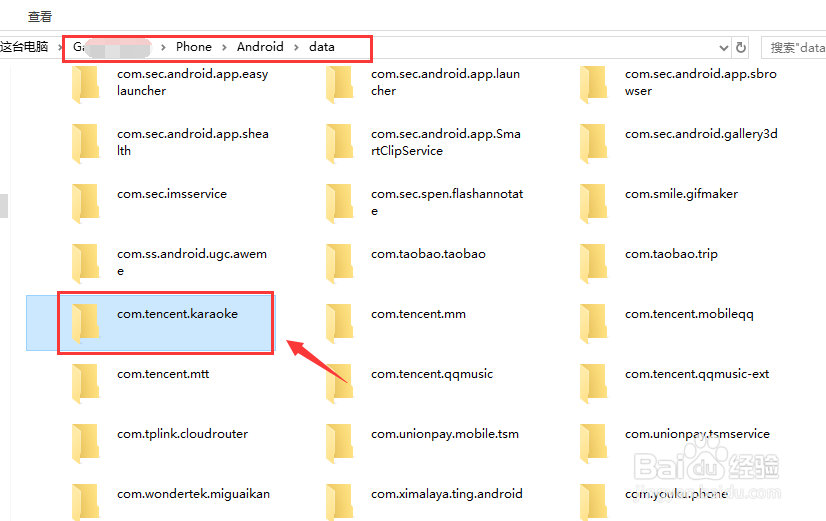
Task: Select the com.taobao.trip folder icon
Action: pyautogui.click(x=594, y=263)
